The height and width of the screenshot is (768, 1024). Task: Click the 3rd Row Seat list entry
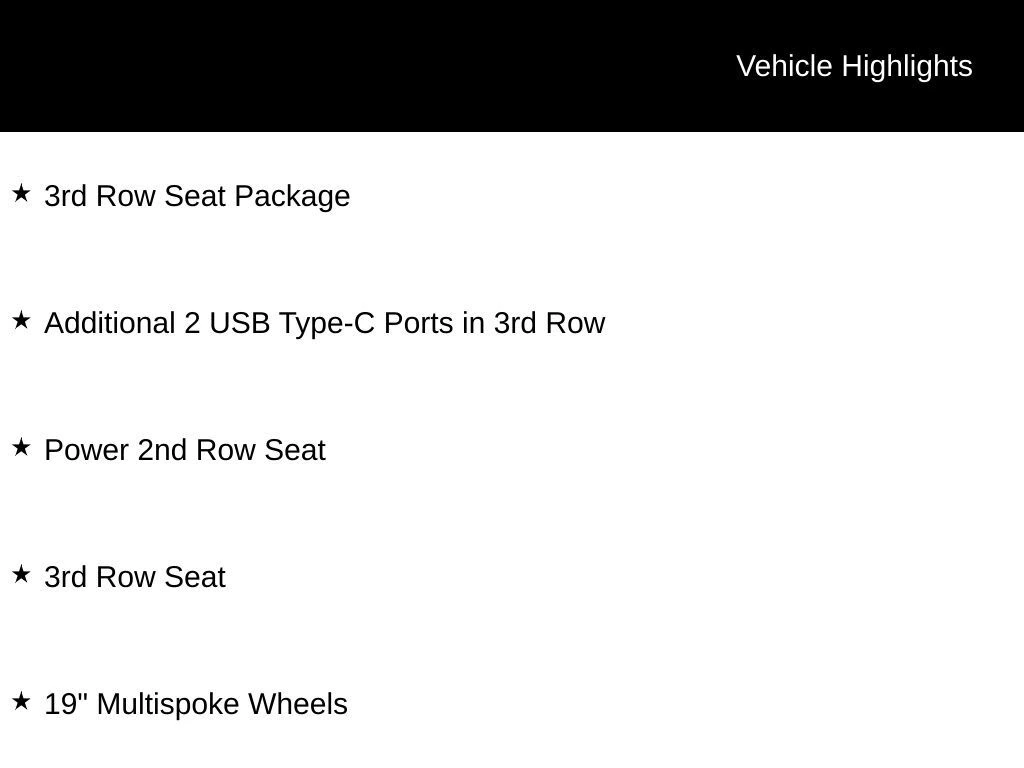pos(135,577)
